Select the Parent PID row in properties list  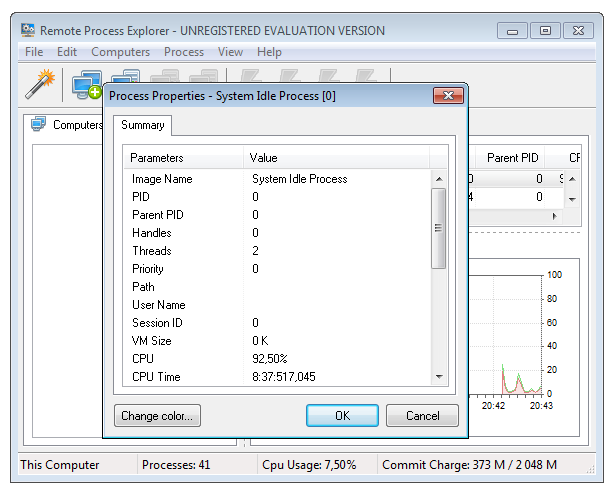(x=278, y=215)
